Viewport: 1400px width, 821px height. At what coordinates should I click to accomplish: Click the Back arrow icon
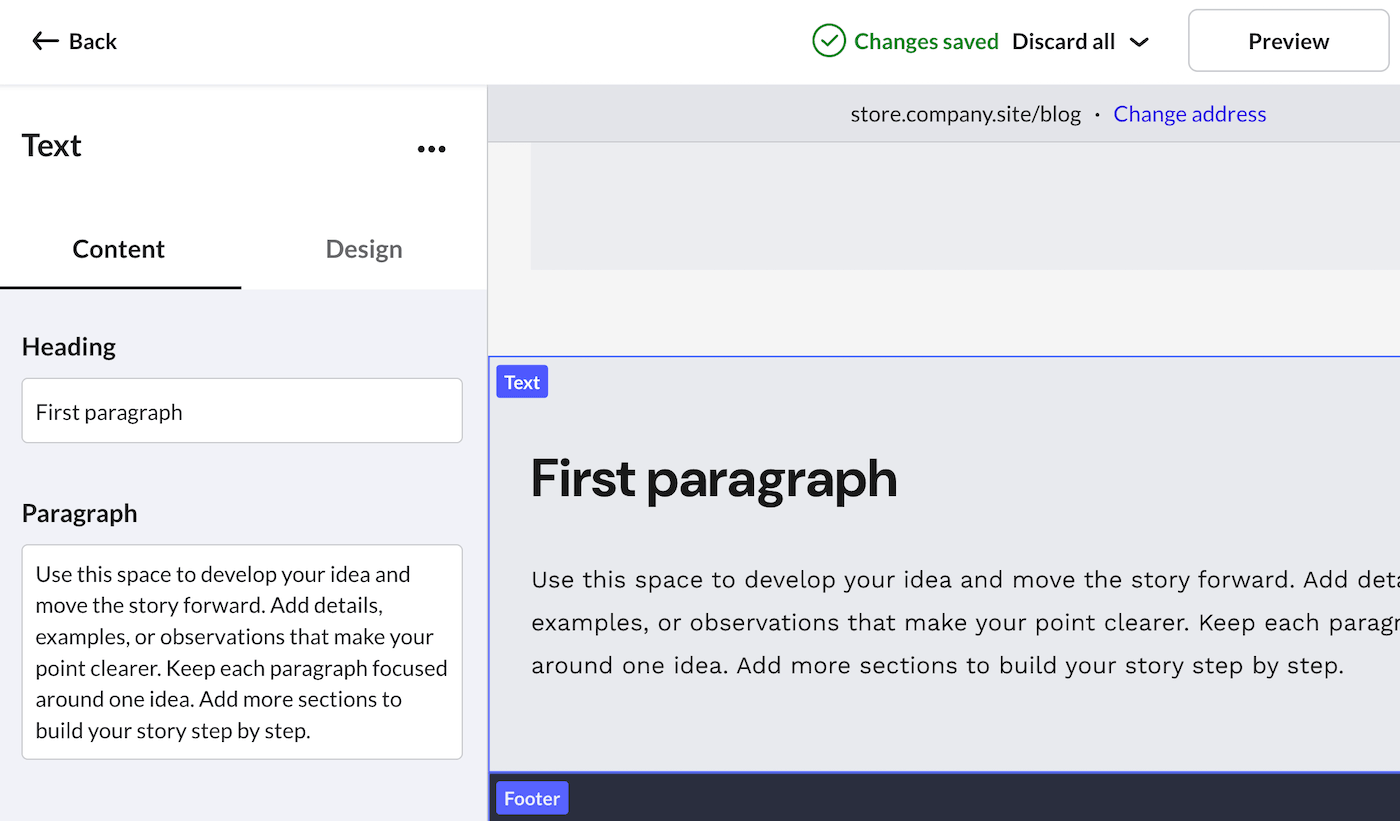point(45,41)
